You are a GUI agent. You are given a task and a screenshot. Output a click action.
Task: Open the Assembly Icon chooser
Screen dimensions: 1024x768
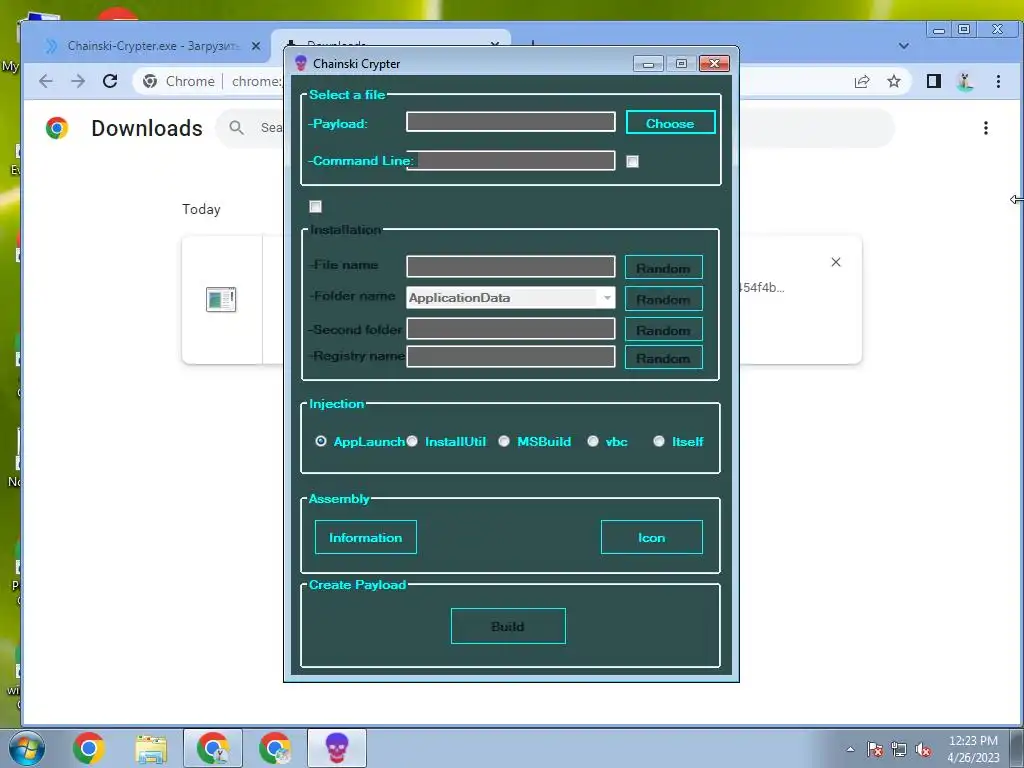[x=652, y=537]
